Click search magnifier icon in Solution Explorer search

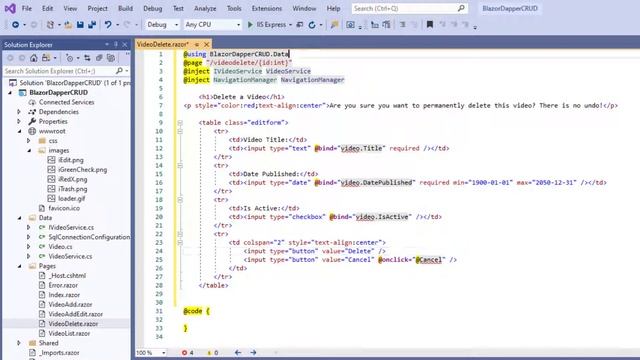pyautogui.click(x=119, y=71)
